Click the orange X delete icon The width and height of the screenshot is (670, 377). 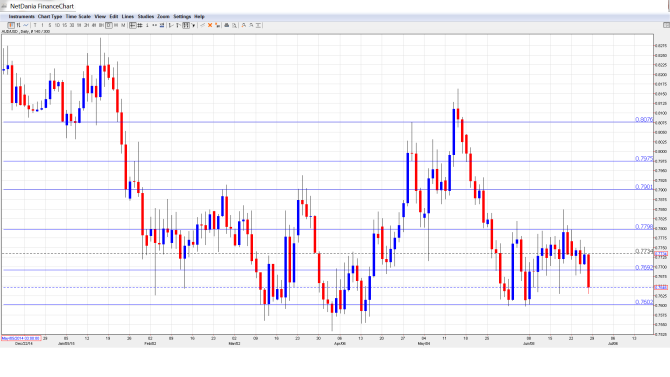(x=210, y=26)
